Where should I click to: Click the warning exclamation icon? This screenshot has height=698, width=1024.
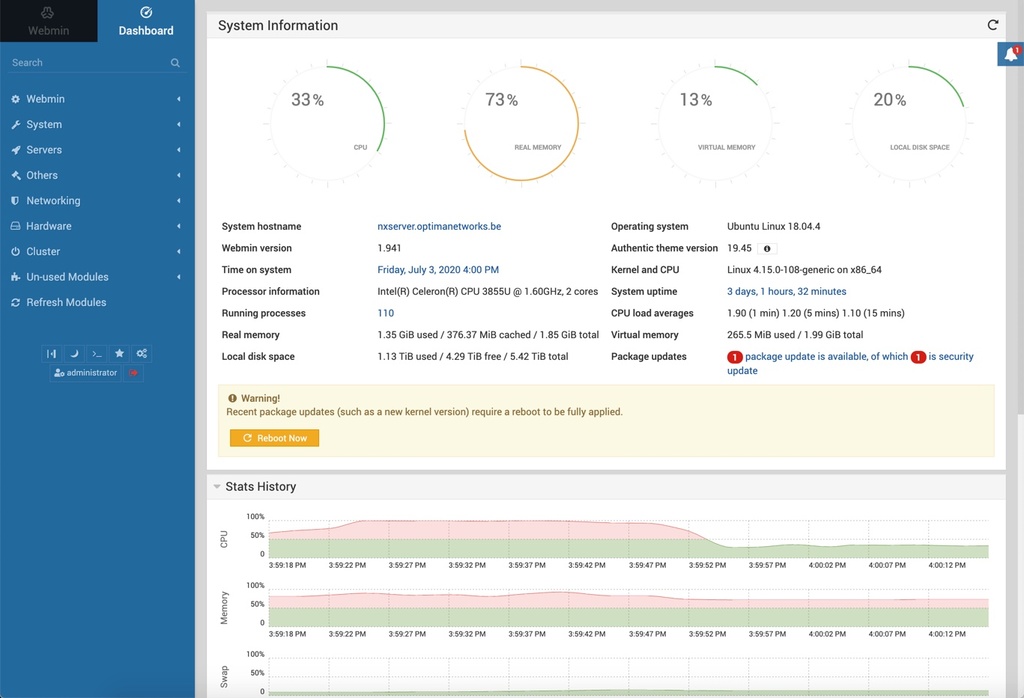point(232,398)
